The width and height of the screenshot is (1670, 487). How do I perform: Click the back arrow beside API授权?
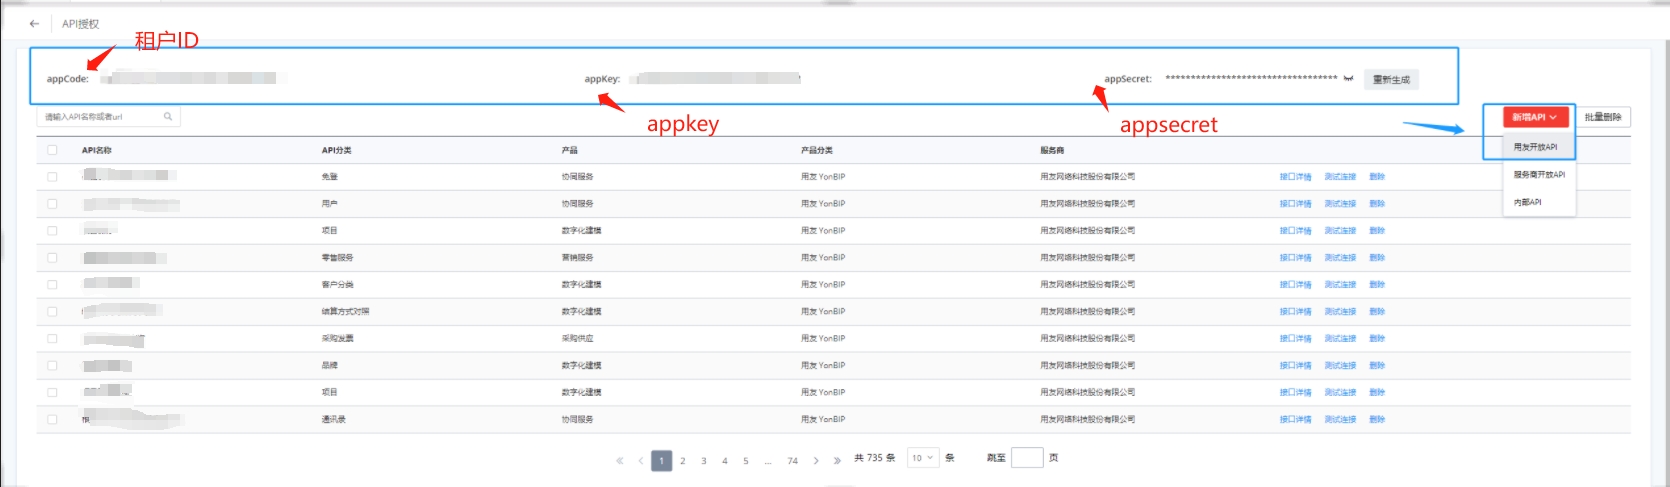[x=34, y=23]
